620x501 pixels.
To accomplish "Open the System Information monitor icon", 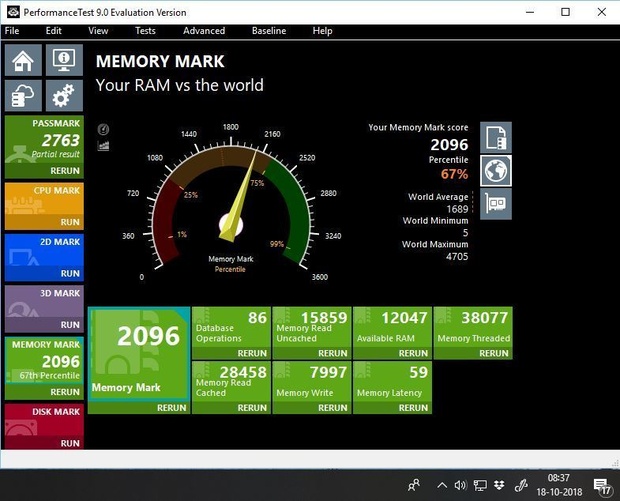I will 64,60.
